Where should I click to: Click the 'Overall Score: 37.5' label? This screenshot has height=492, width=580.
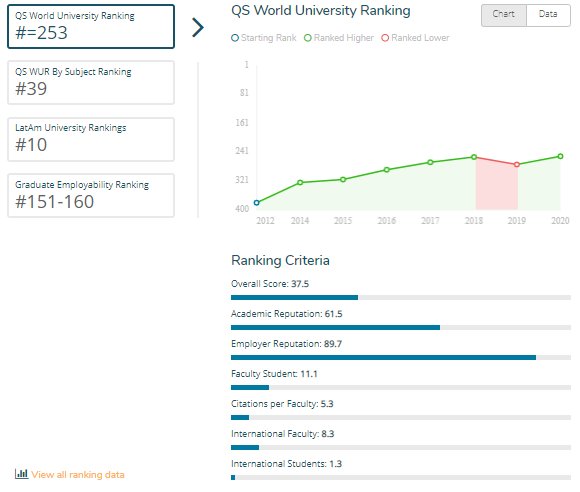270,284
